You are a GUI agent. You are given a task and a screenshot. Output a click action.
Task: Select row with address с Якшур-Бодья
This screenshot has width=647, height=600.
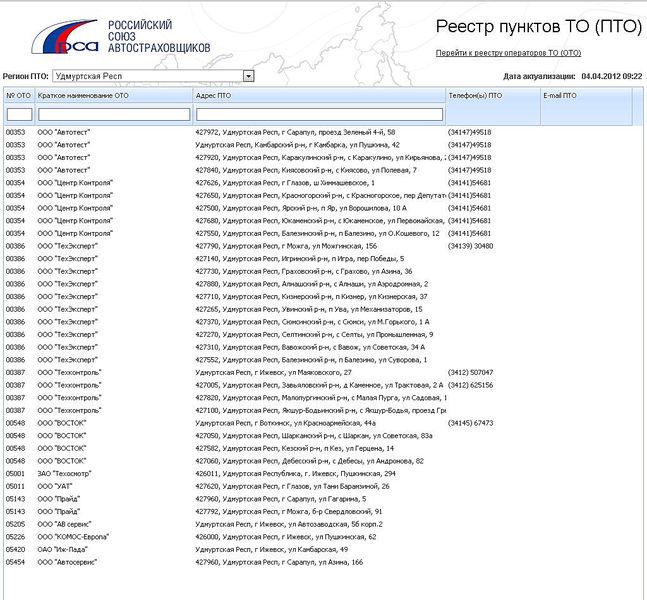pos(323,411)
